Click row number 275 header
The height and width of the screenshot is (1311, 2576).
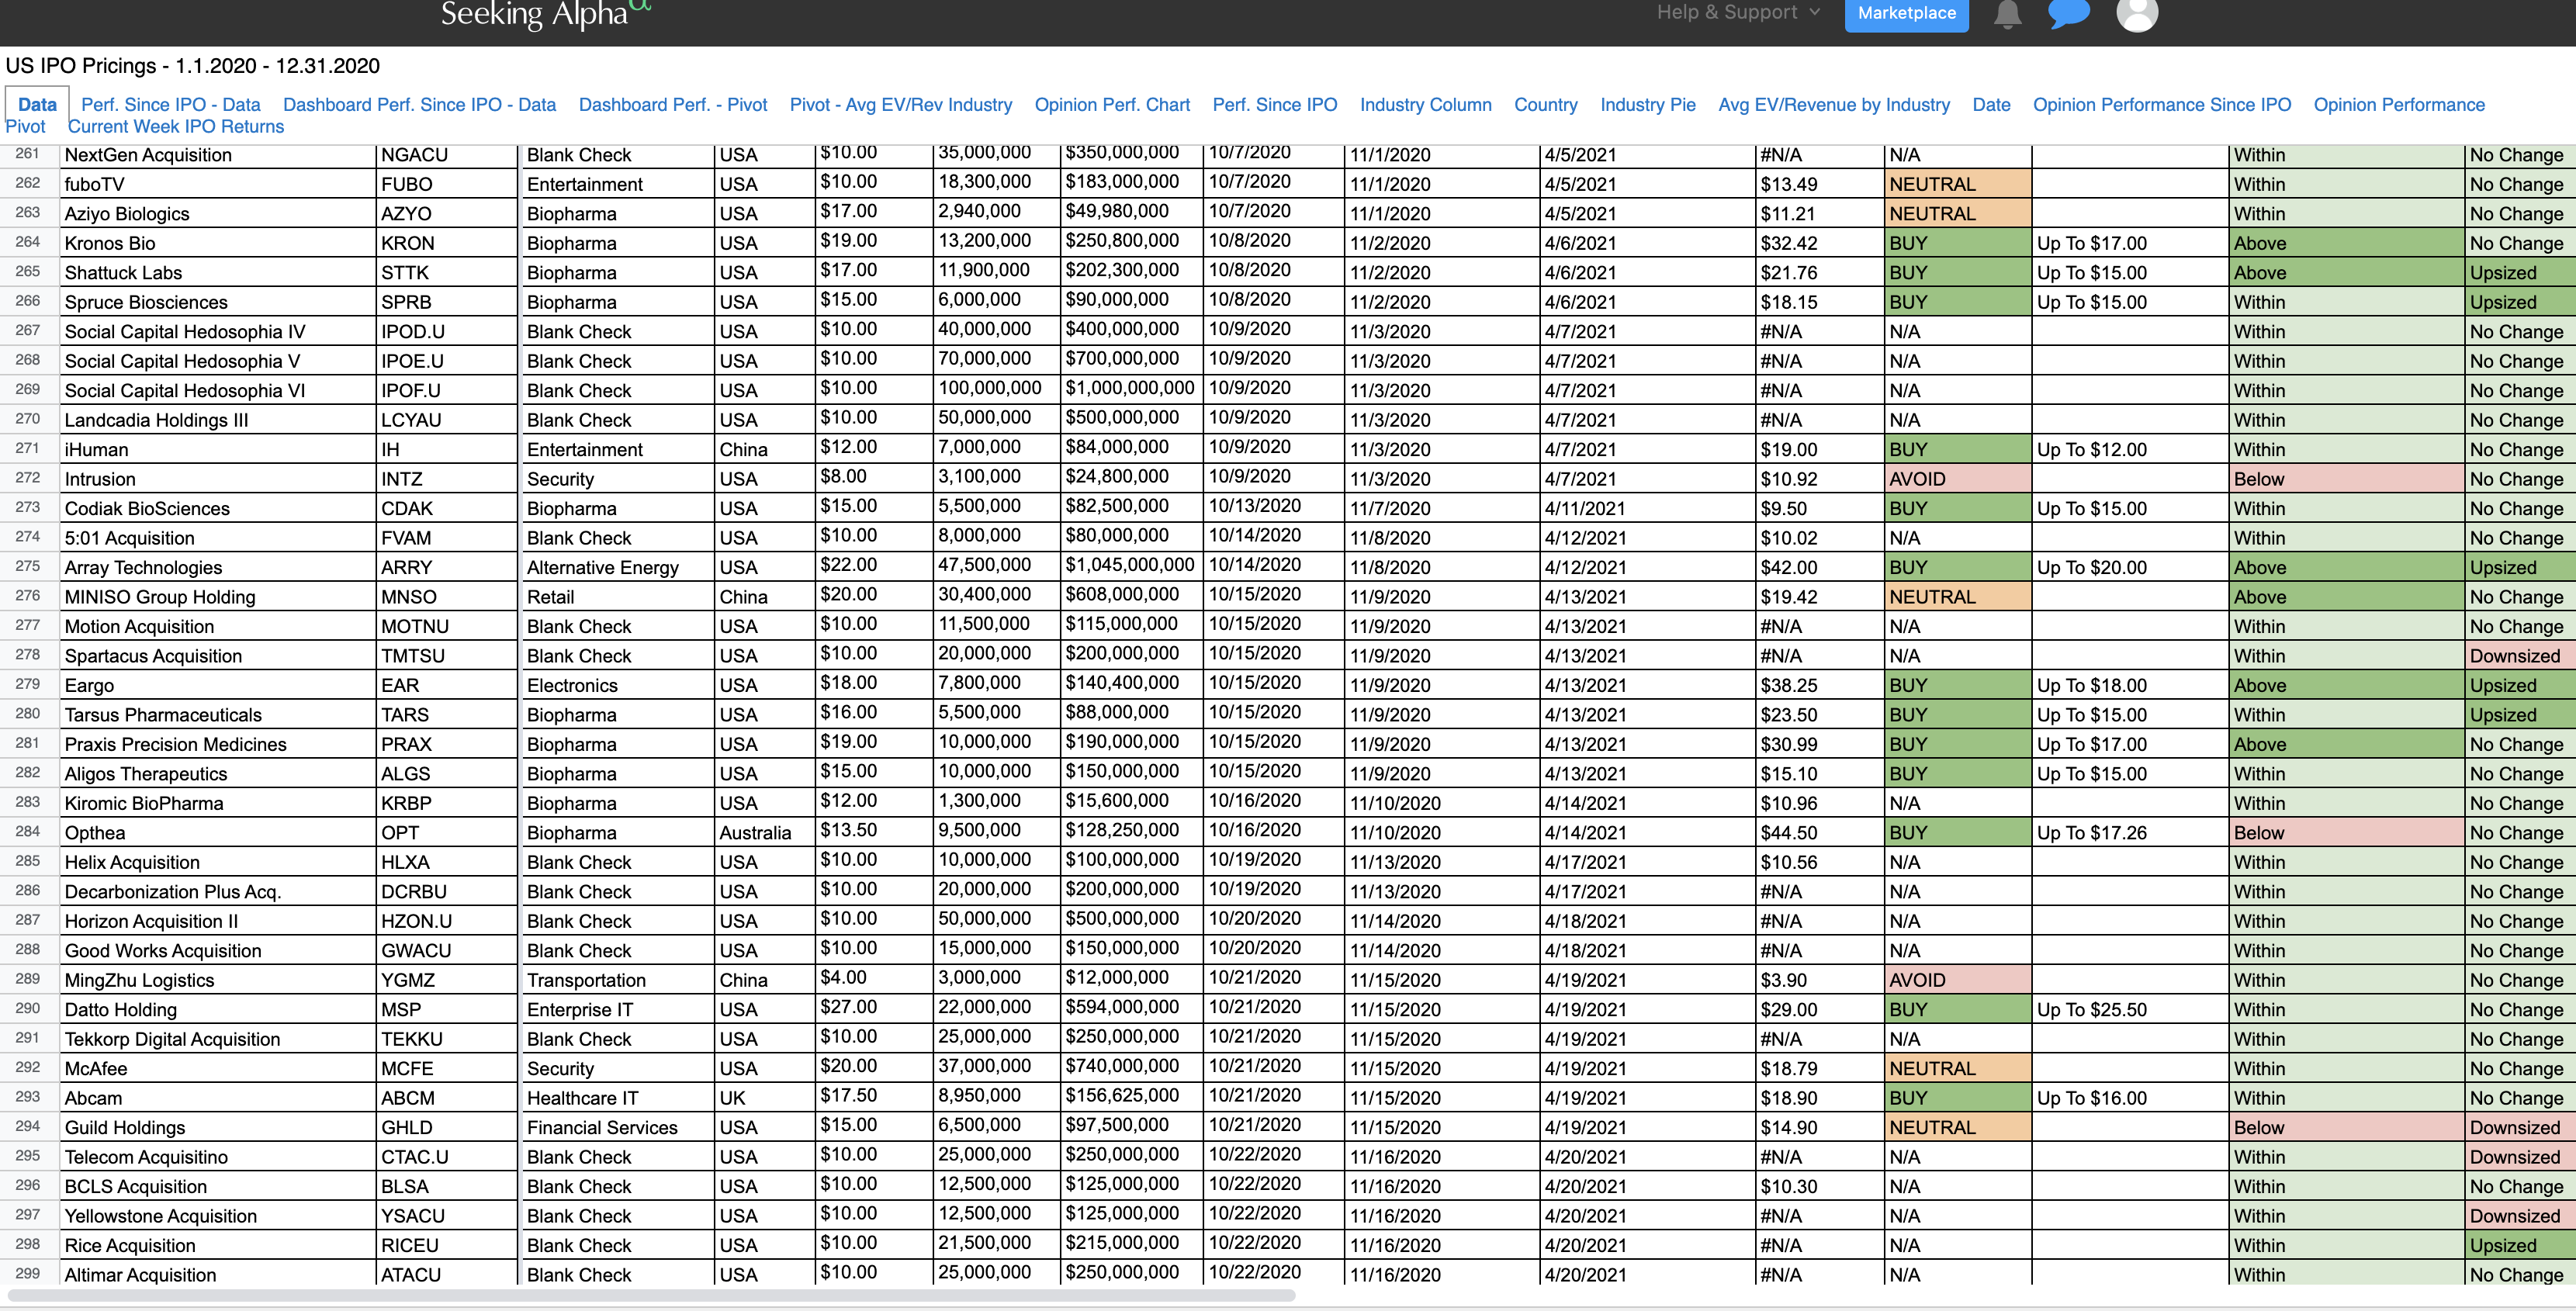[x=28, y=567]
